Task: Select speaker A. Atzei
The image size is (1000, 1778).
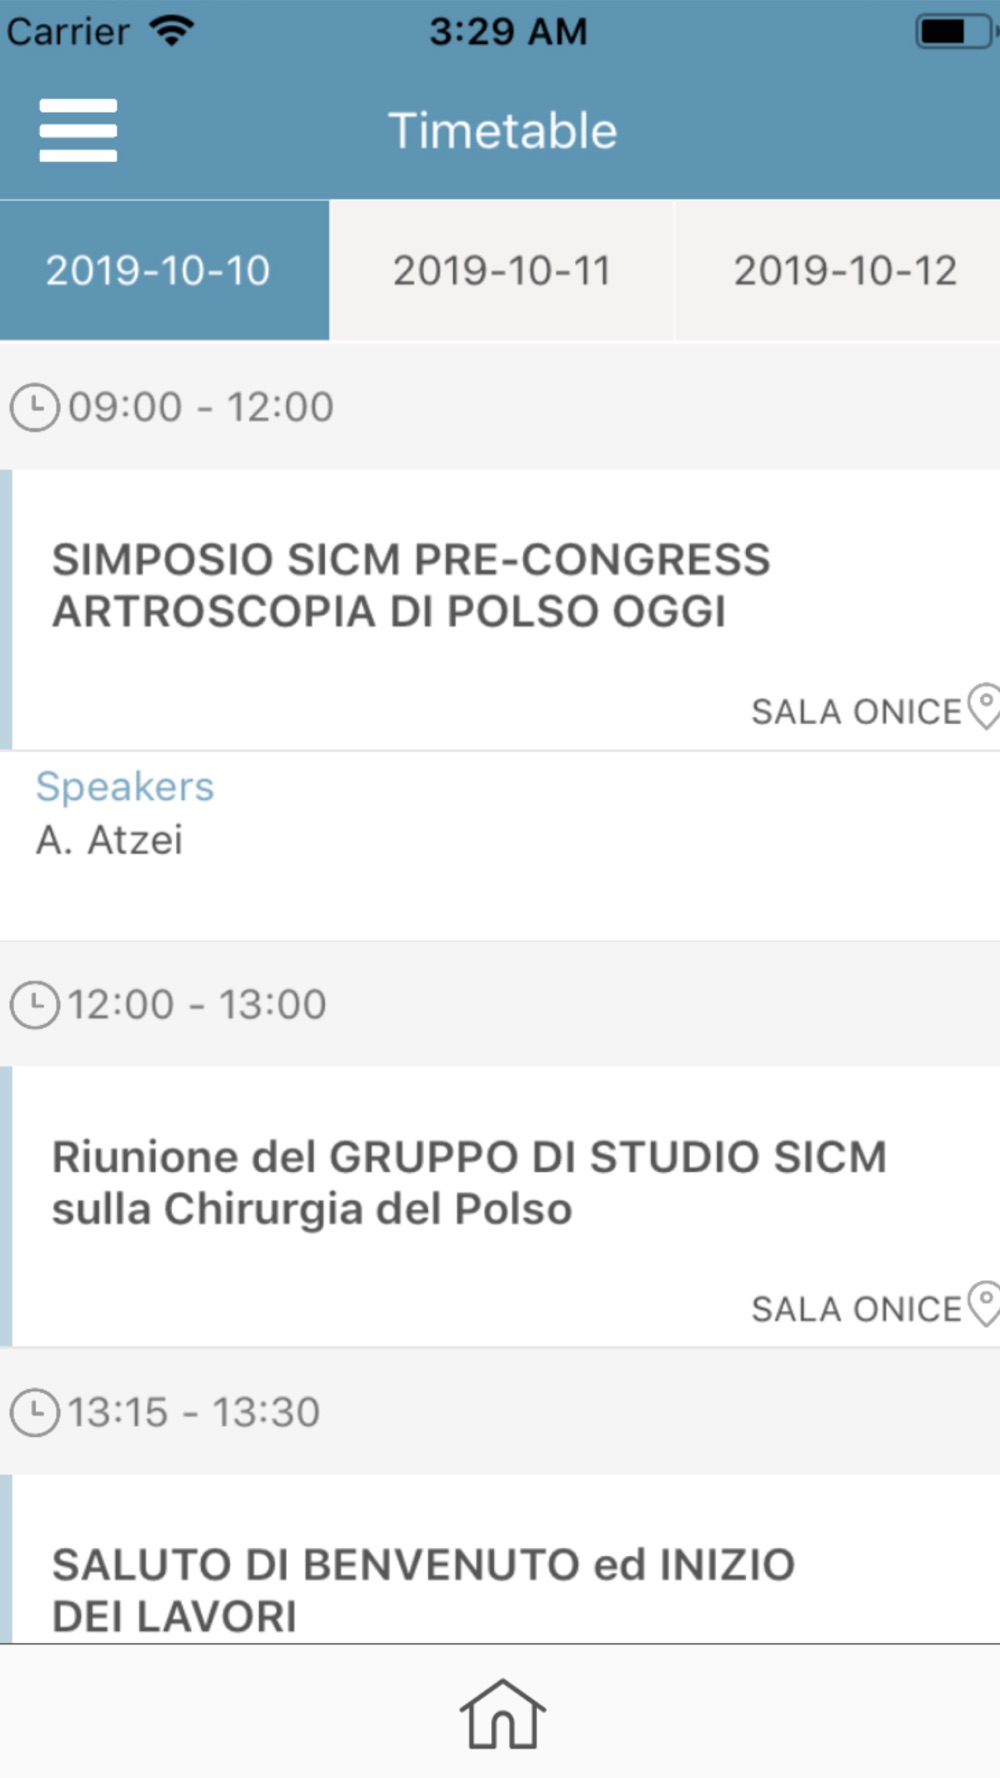Action: point(109,840)
